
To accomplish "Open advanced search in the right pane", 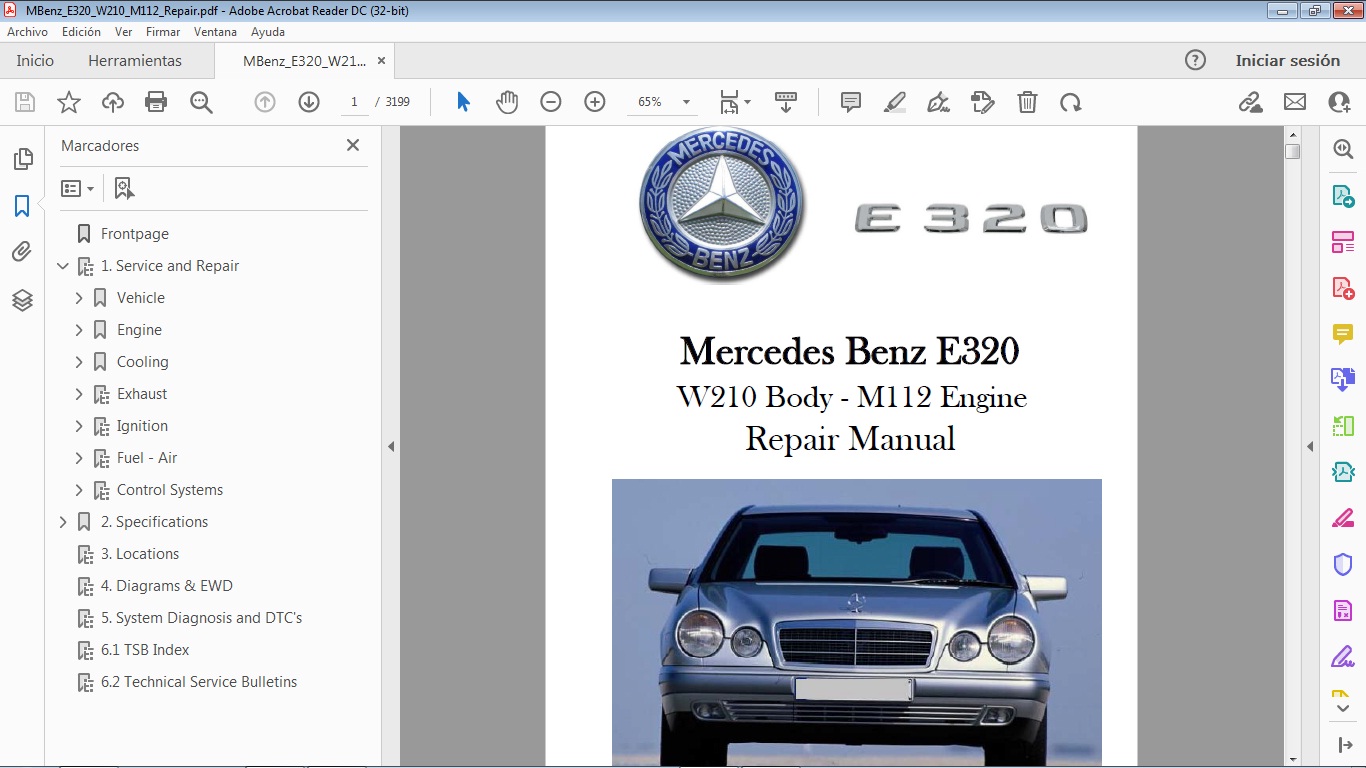I will point(1344,148).
